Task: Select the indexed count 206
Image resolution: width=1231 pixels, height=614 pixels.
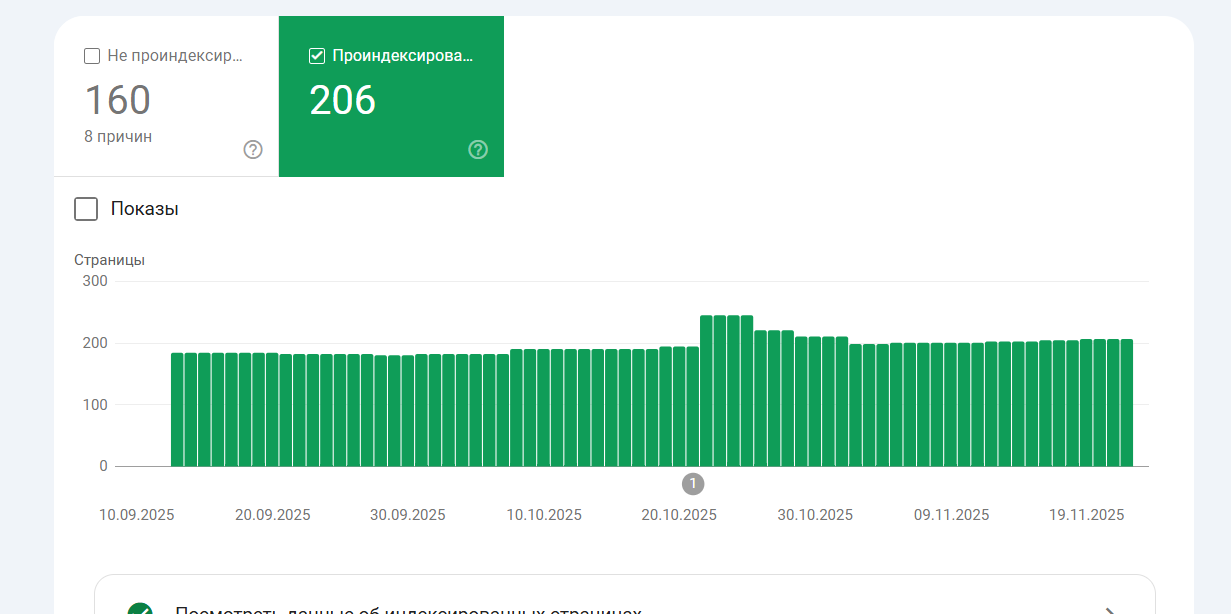Action: click(x=343, y=101)
